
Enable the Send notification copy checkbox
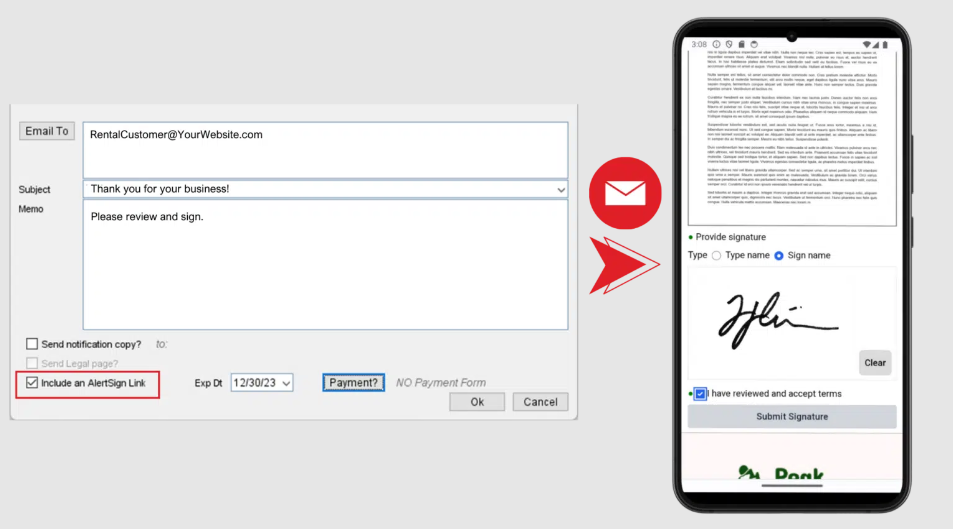coord(33,344)
